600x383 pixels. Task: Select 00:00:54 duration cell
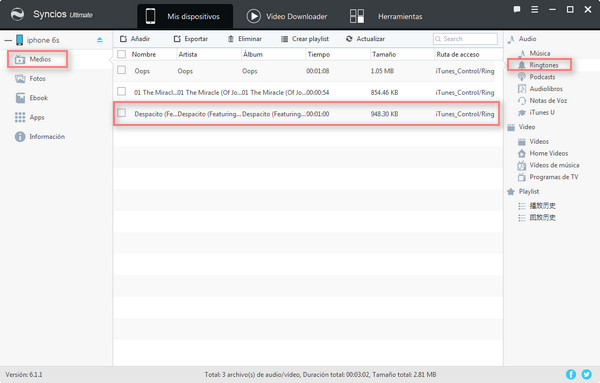coord(318,93)
